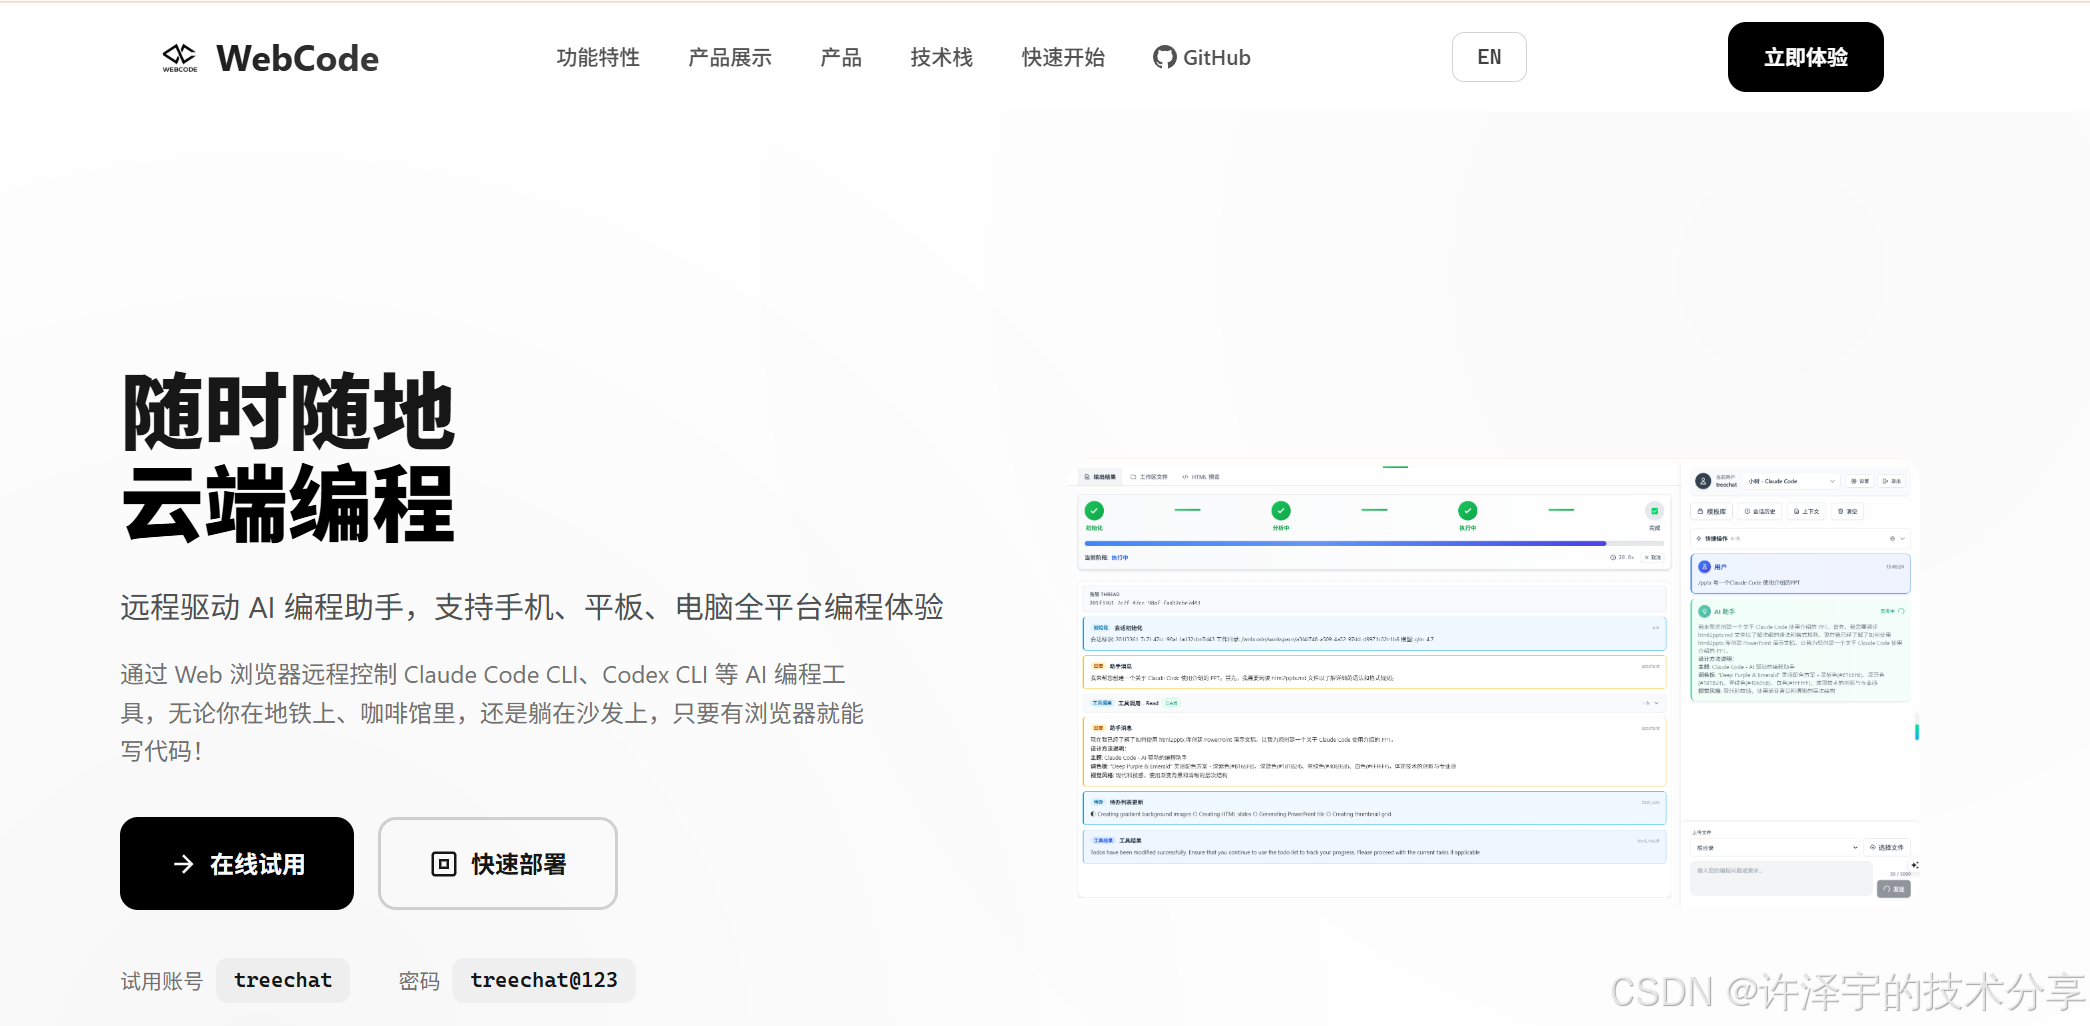Open the 小树 - Claude Code session dropdown
This screenshot has height=1026, width=2090.
(1789, 481)
